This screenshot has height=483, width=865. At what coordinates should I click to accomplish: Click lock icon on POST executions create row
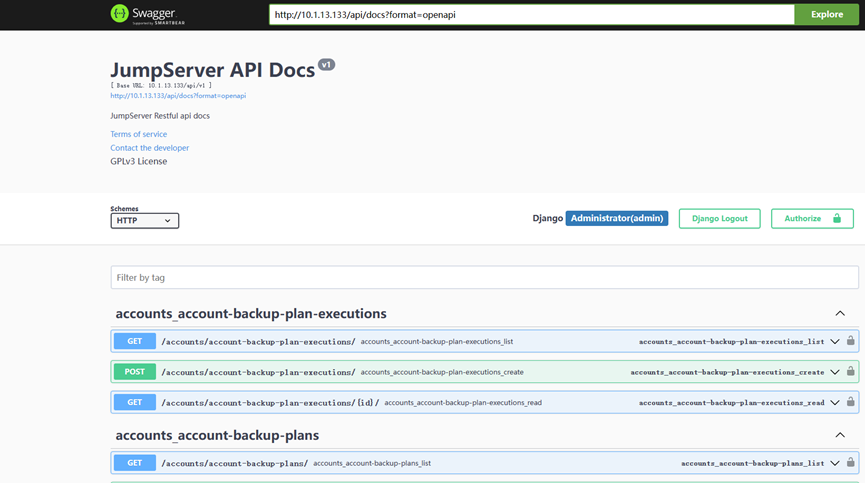point(851,371)
